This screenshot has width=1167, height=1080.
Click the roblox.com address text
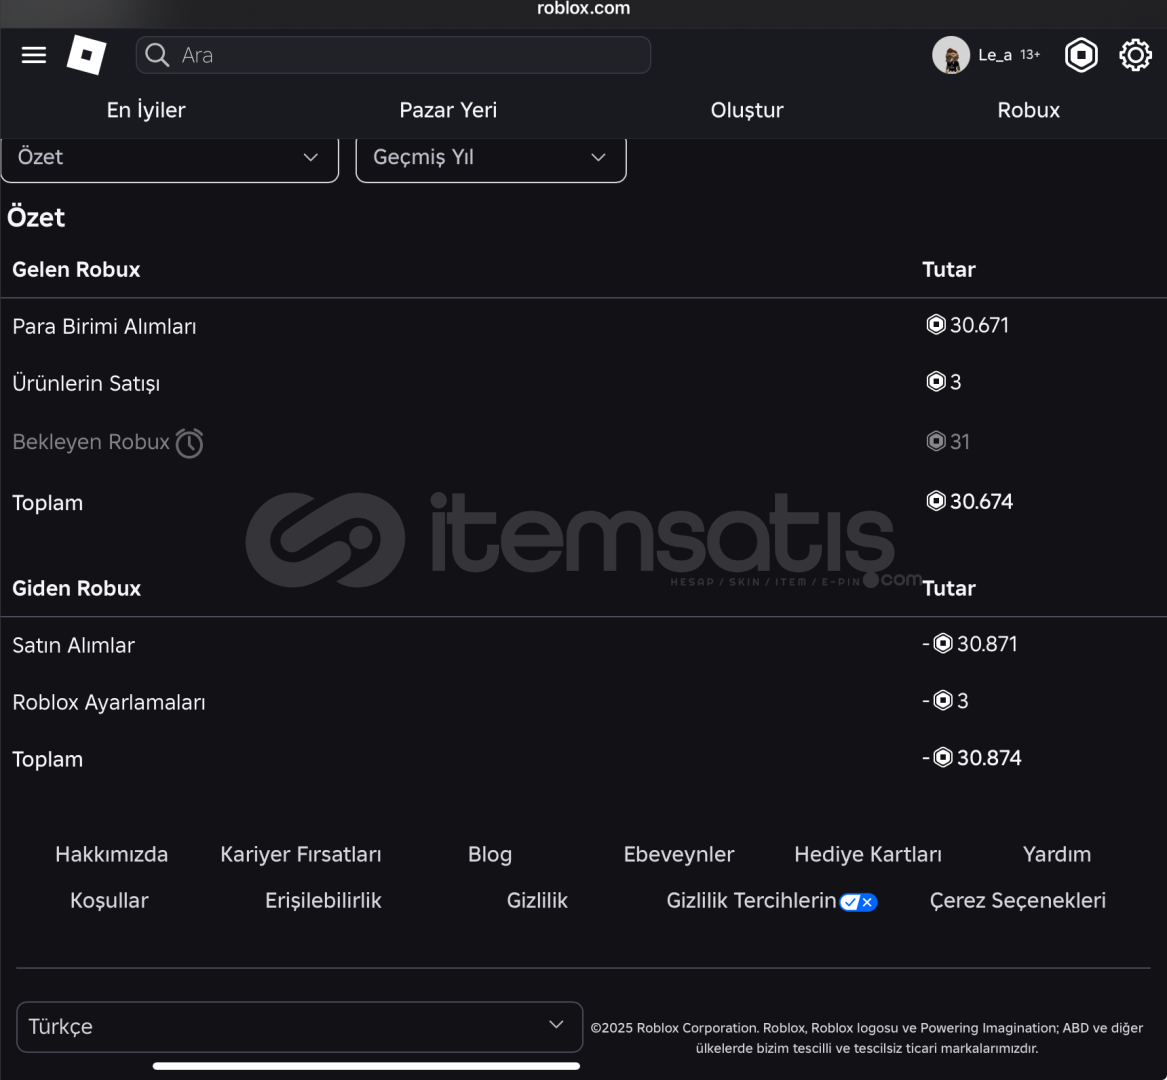pyautogui.click(x=584, y=9)
